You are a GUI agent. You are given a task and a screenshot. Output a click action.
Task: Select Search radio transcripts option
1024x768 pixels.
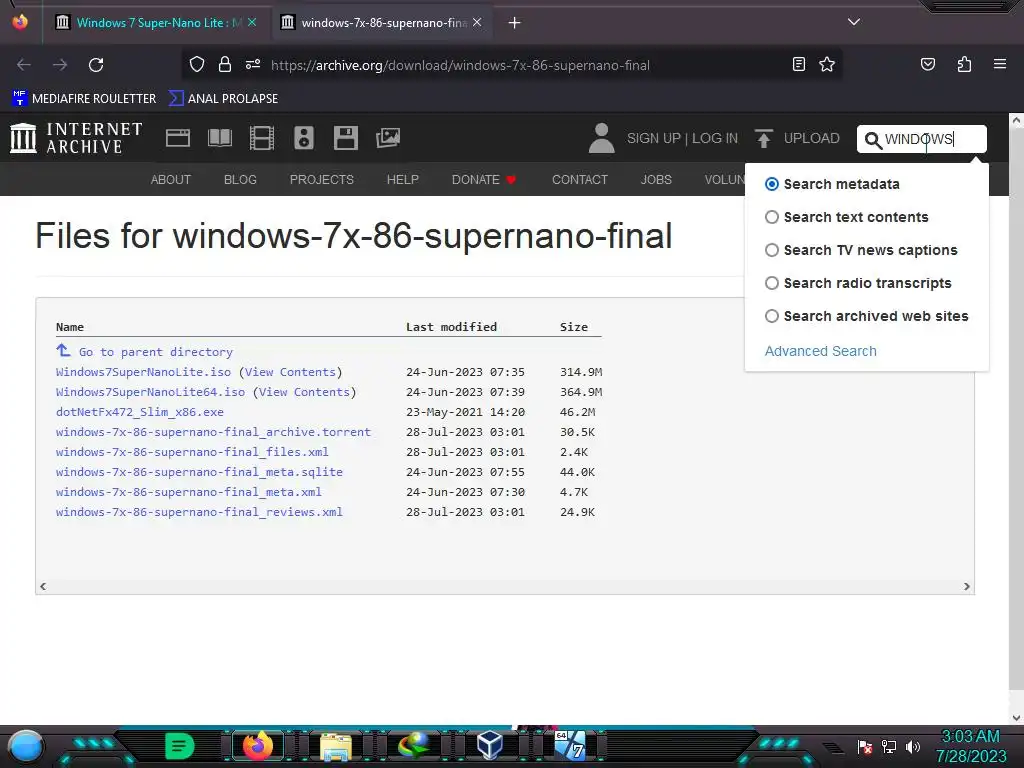pyautogui.click(x=772, y=283)
